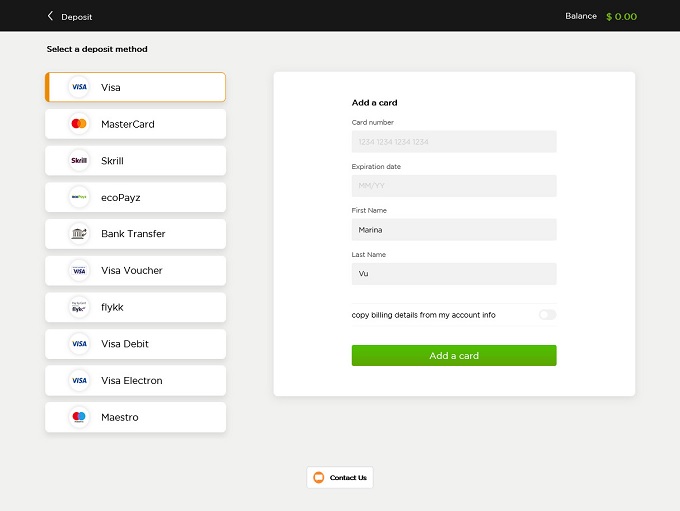The width and height of the screenshot is (680, 511).
Task: Open the Contact Us button
Action: pos(340,478)
